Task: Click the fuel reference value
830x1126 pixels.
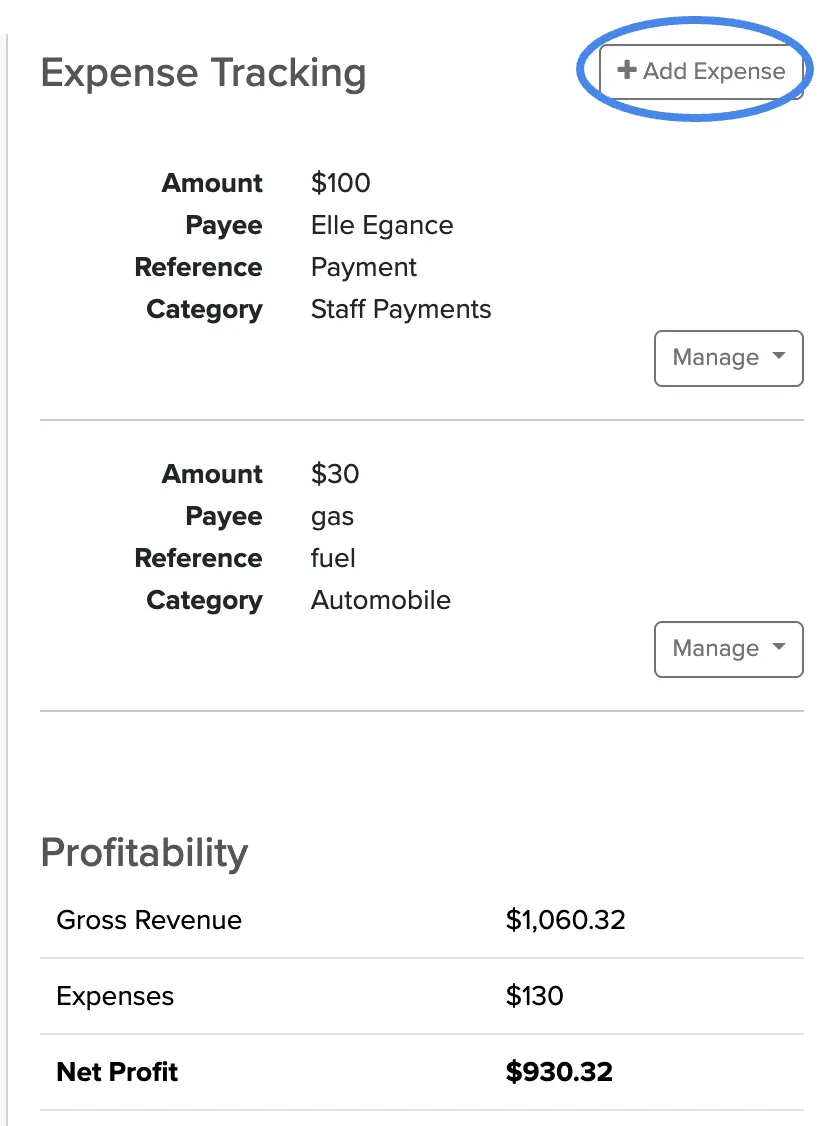Action: [333, 558]
